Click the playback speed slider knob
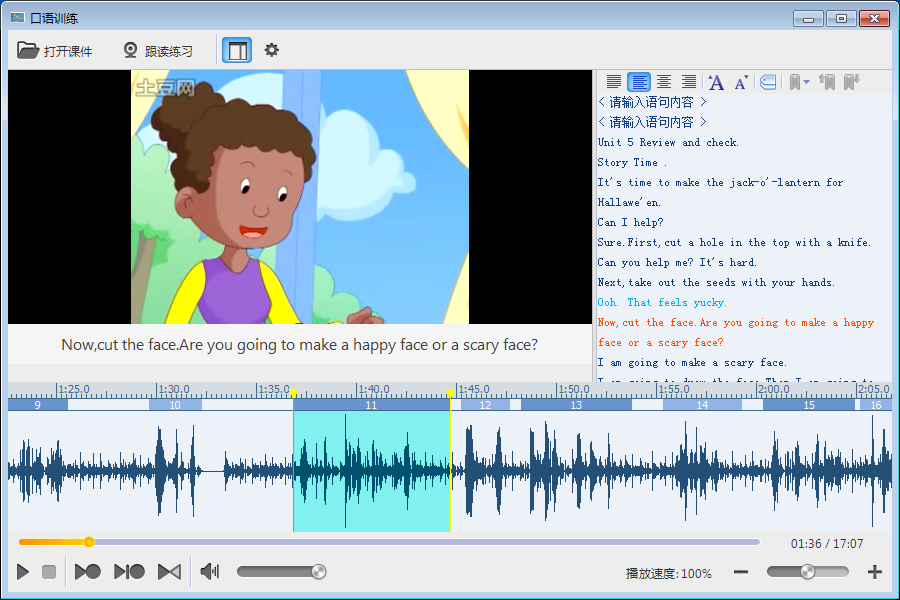The image size is (900, 600). coord(807,572)
